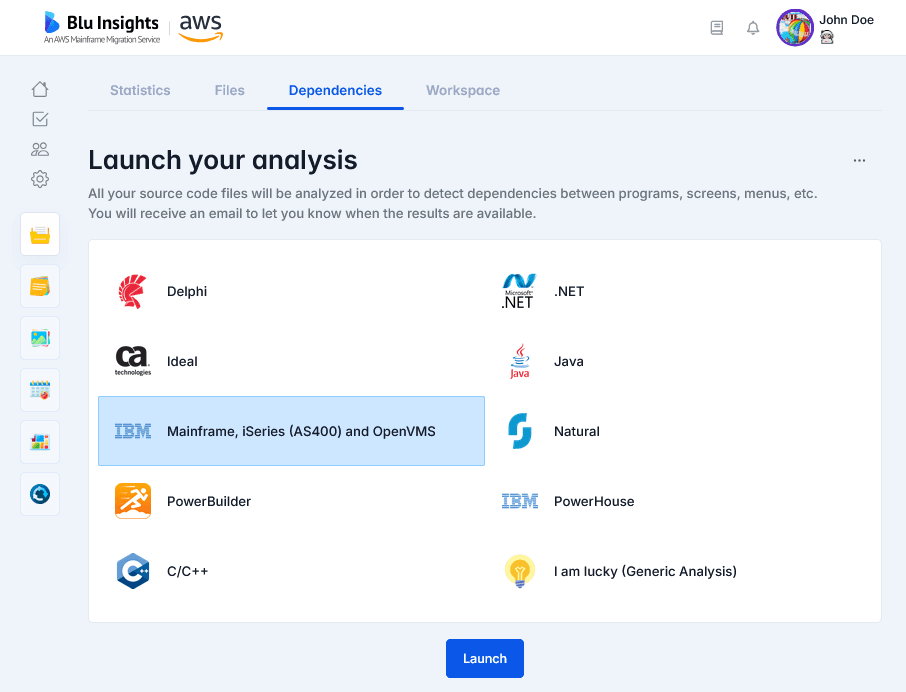Open the calendar icon in sidebar
Viewport: 906px width, 692px height.
click(x=40, y=390)
